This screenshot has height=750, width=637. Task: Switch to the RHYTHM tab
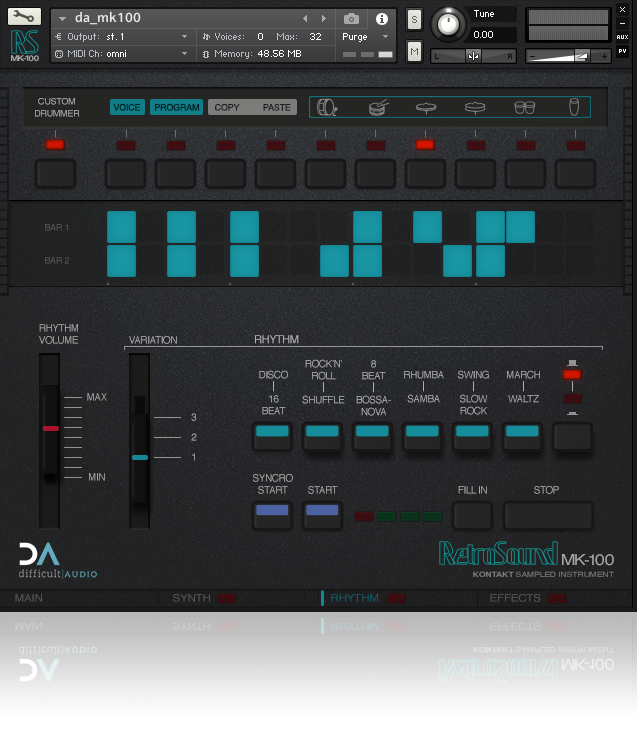354,598
